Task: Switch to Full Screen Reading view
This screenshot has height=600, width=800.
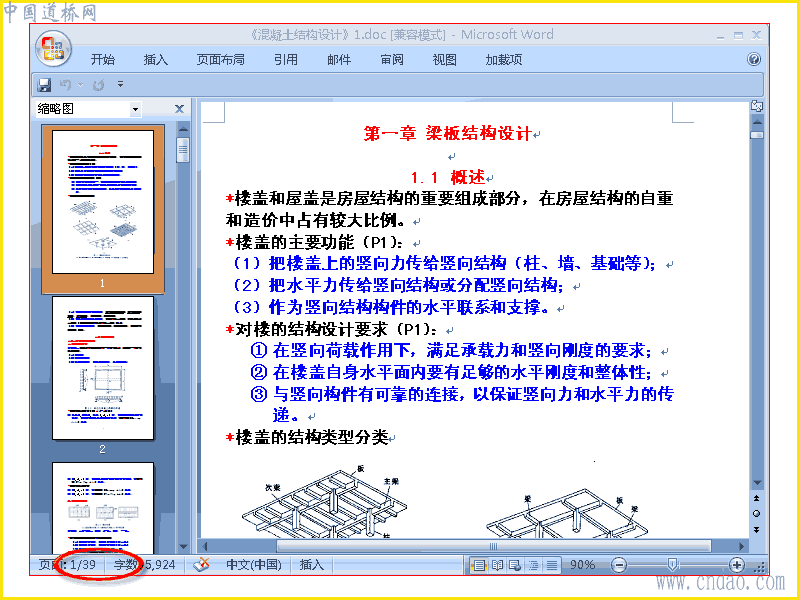Action: tap(497, 565)
